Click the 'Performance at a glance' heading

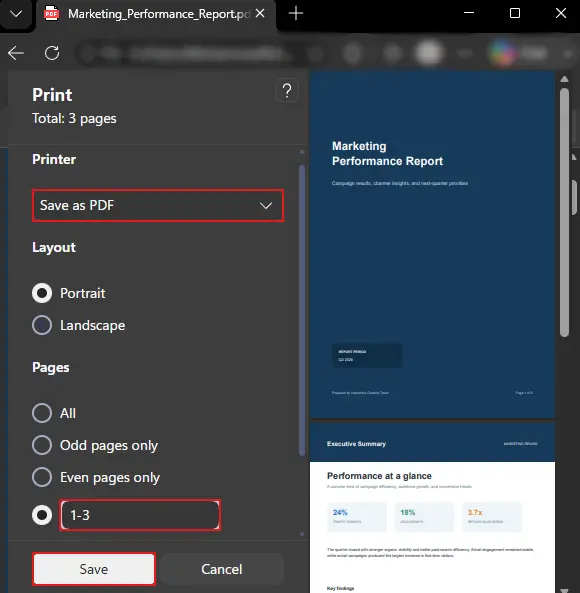[379, 476]
